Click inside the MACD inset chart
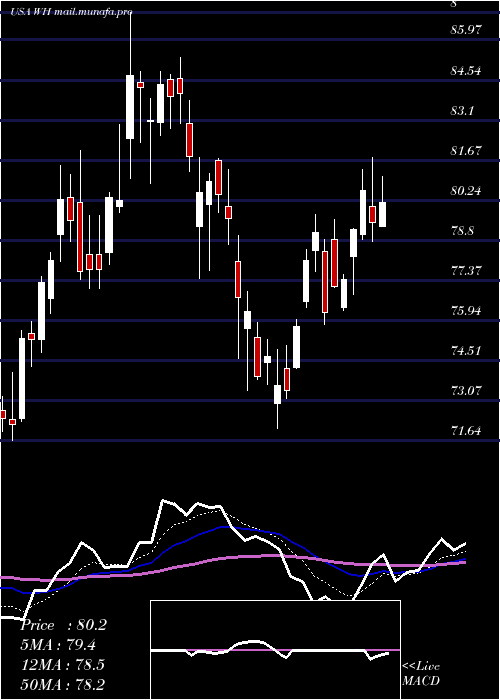The image size is (500, 700). (x=275, y=650)
